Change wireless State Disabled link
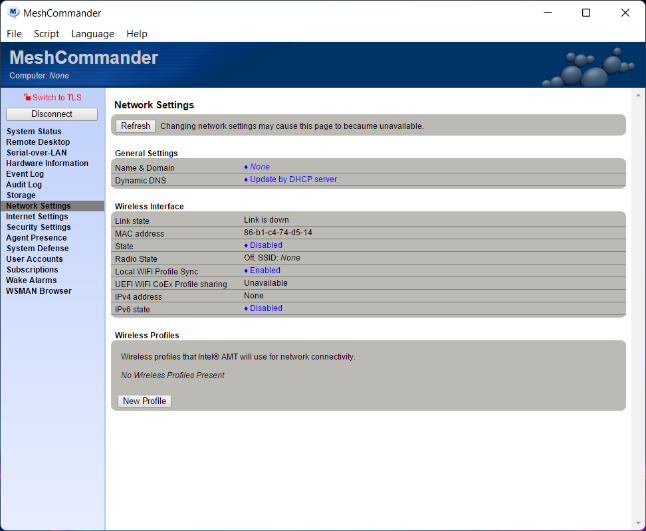646x531 pixels. coord(266,245)
